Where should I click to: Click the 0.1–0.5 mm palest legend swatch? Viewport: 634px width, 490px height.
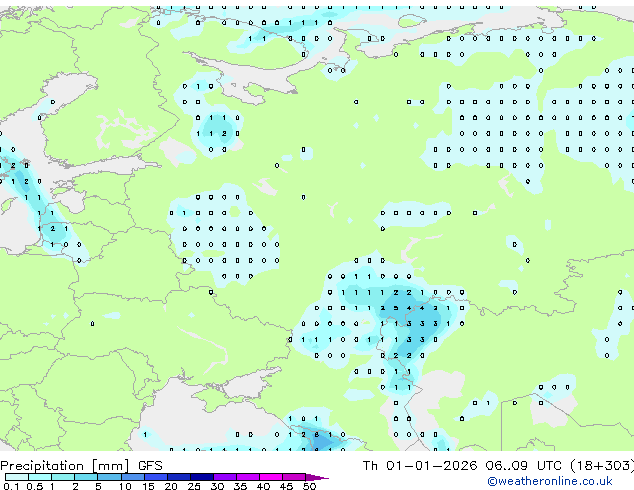(17, 477)
